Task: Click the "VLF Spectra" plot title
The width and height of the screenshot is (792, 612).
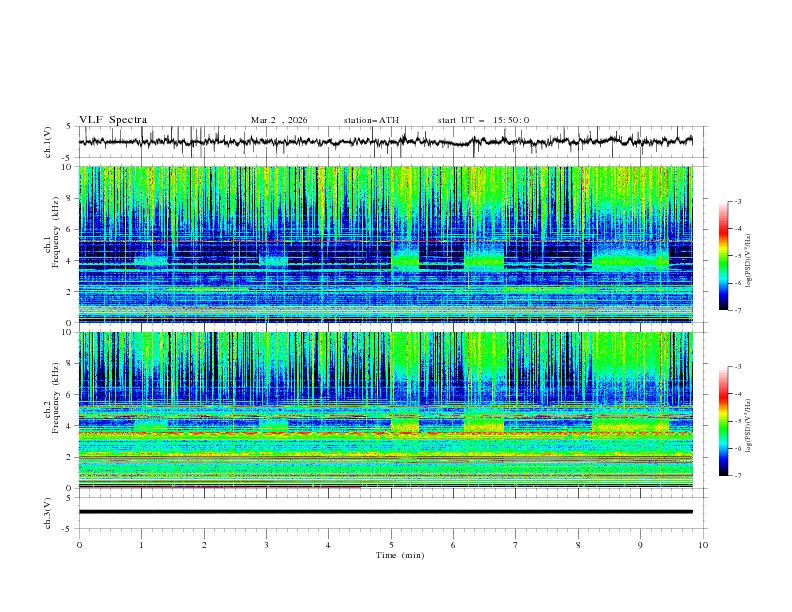Action: pyautogui.click(x=113, y=120)
